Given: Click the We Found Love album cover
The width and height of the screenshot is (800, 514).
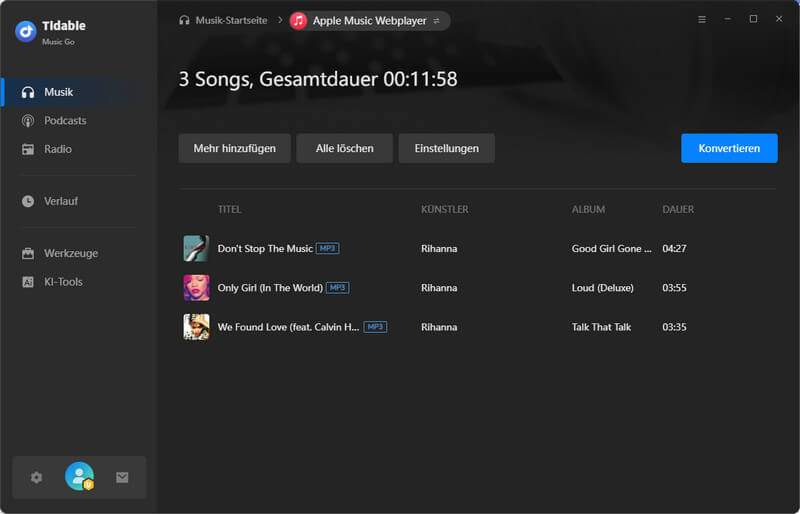Looking at the screenshot, I should (x=196, y=327).
